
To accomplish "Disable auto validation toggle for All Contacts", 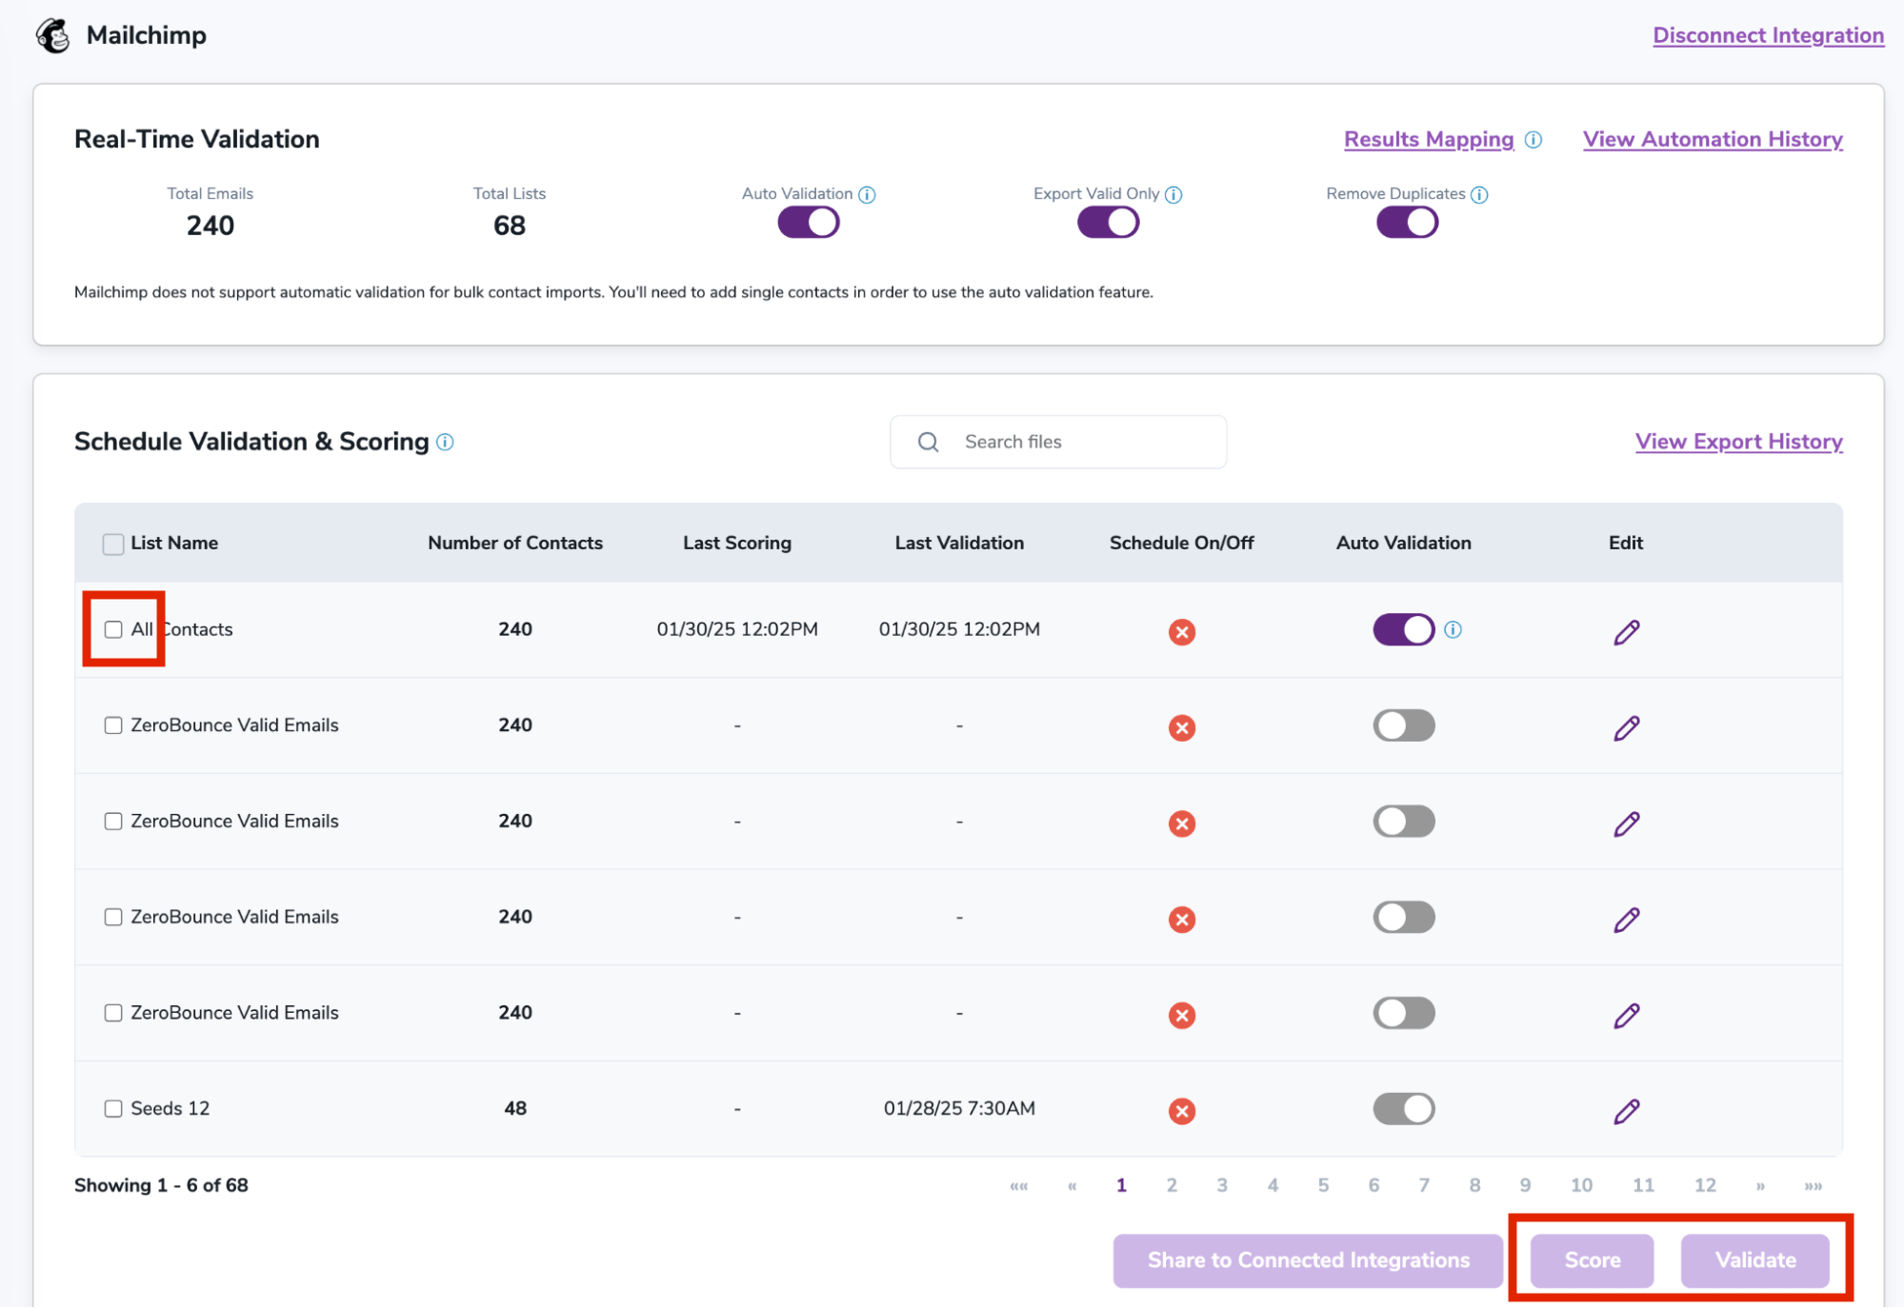I will coord(1403,630).
